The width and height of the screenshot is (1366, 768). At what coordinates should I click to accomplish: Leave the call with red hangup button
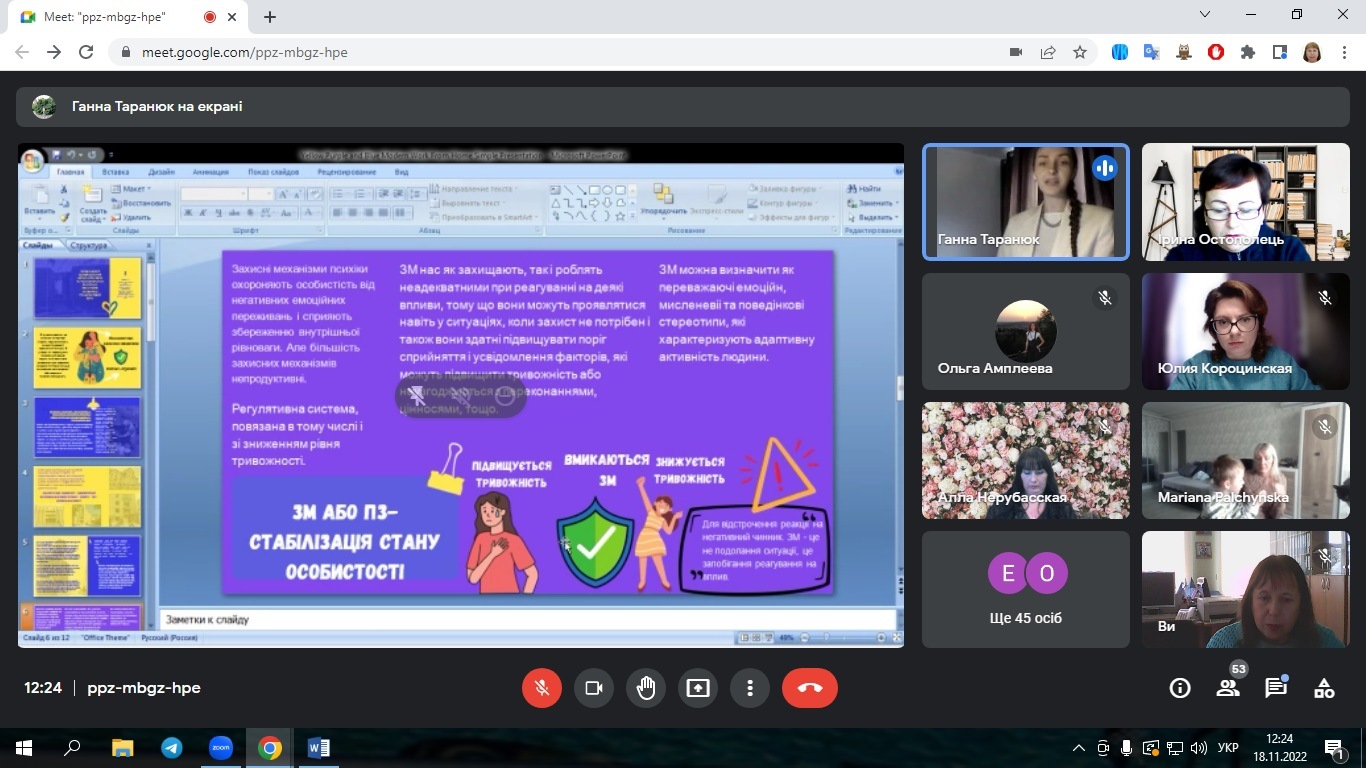tap(809, 688)
